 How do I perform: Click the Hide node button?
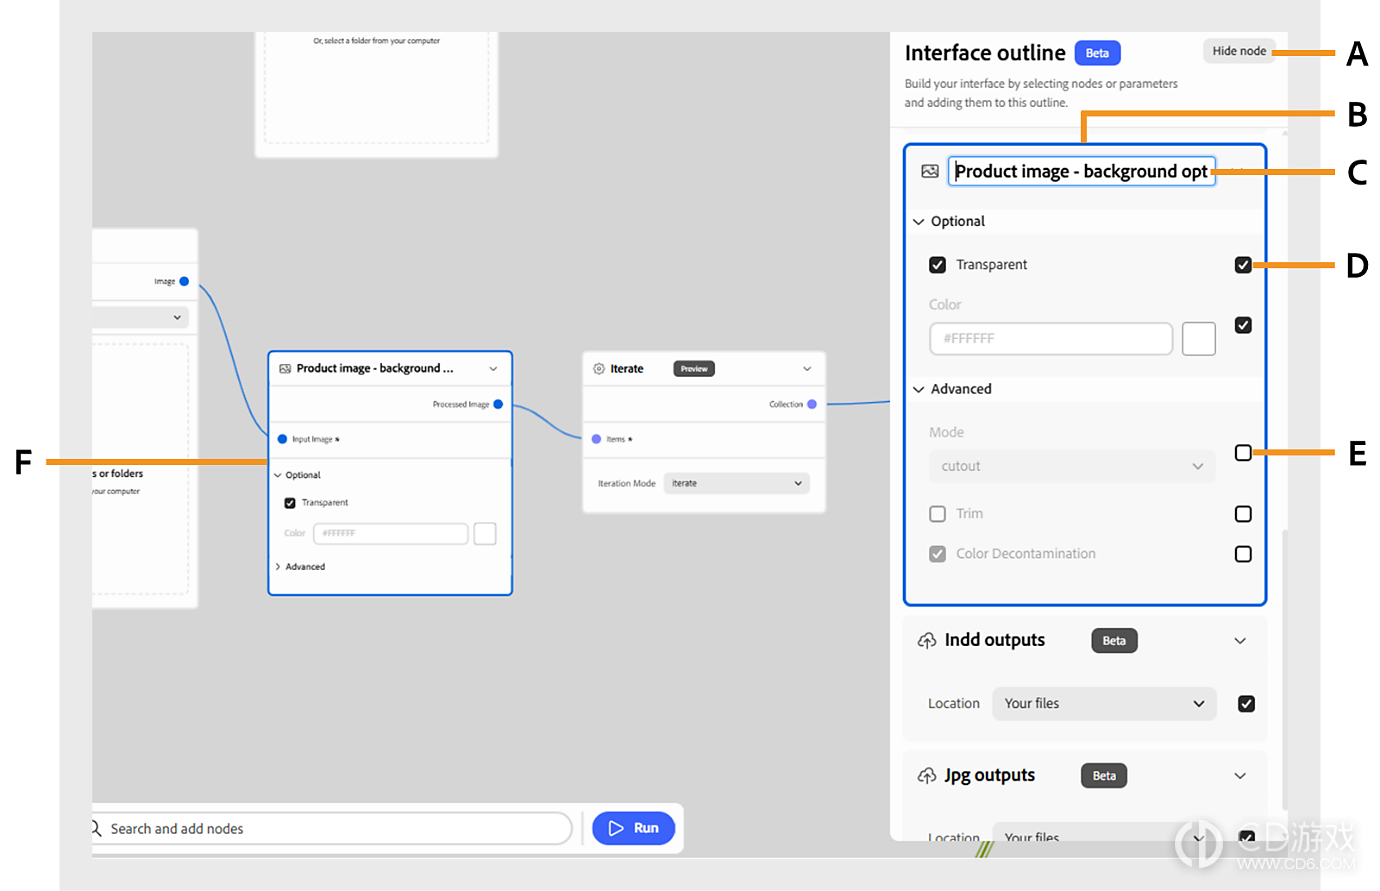[x=1239, y=51]
